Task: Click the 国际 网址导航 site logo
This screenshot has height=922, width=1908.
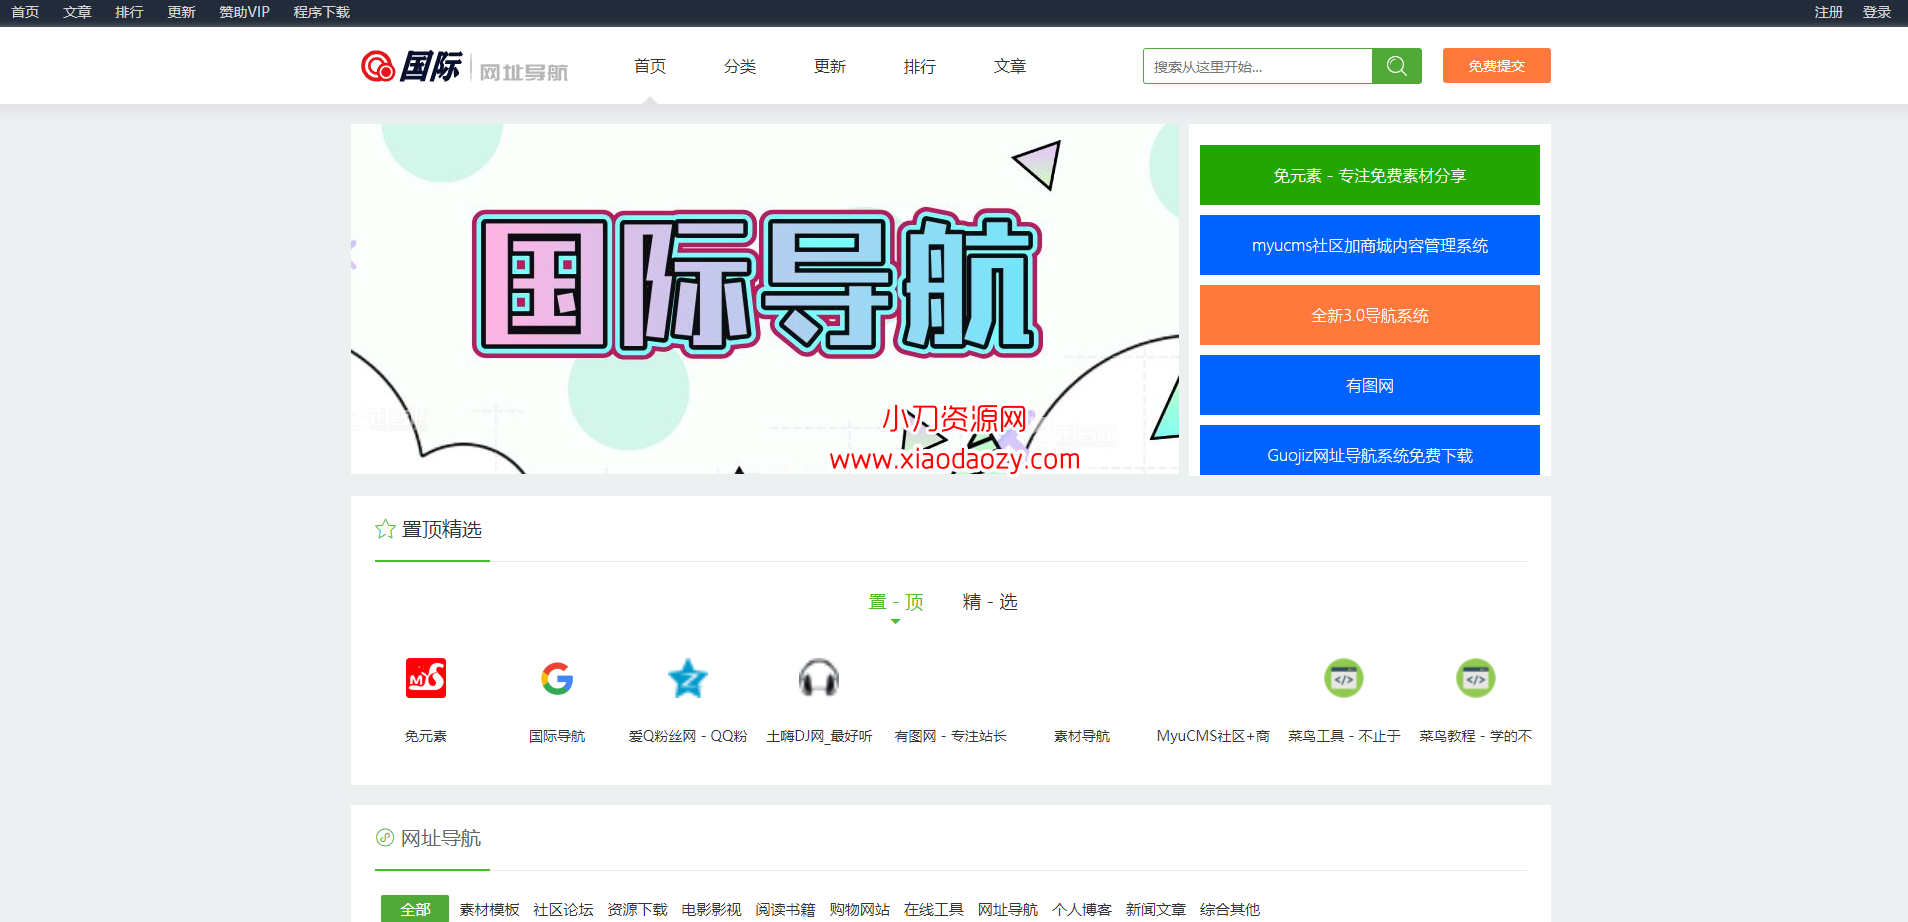Action: [x=464, y=67]
